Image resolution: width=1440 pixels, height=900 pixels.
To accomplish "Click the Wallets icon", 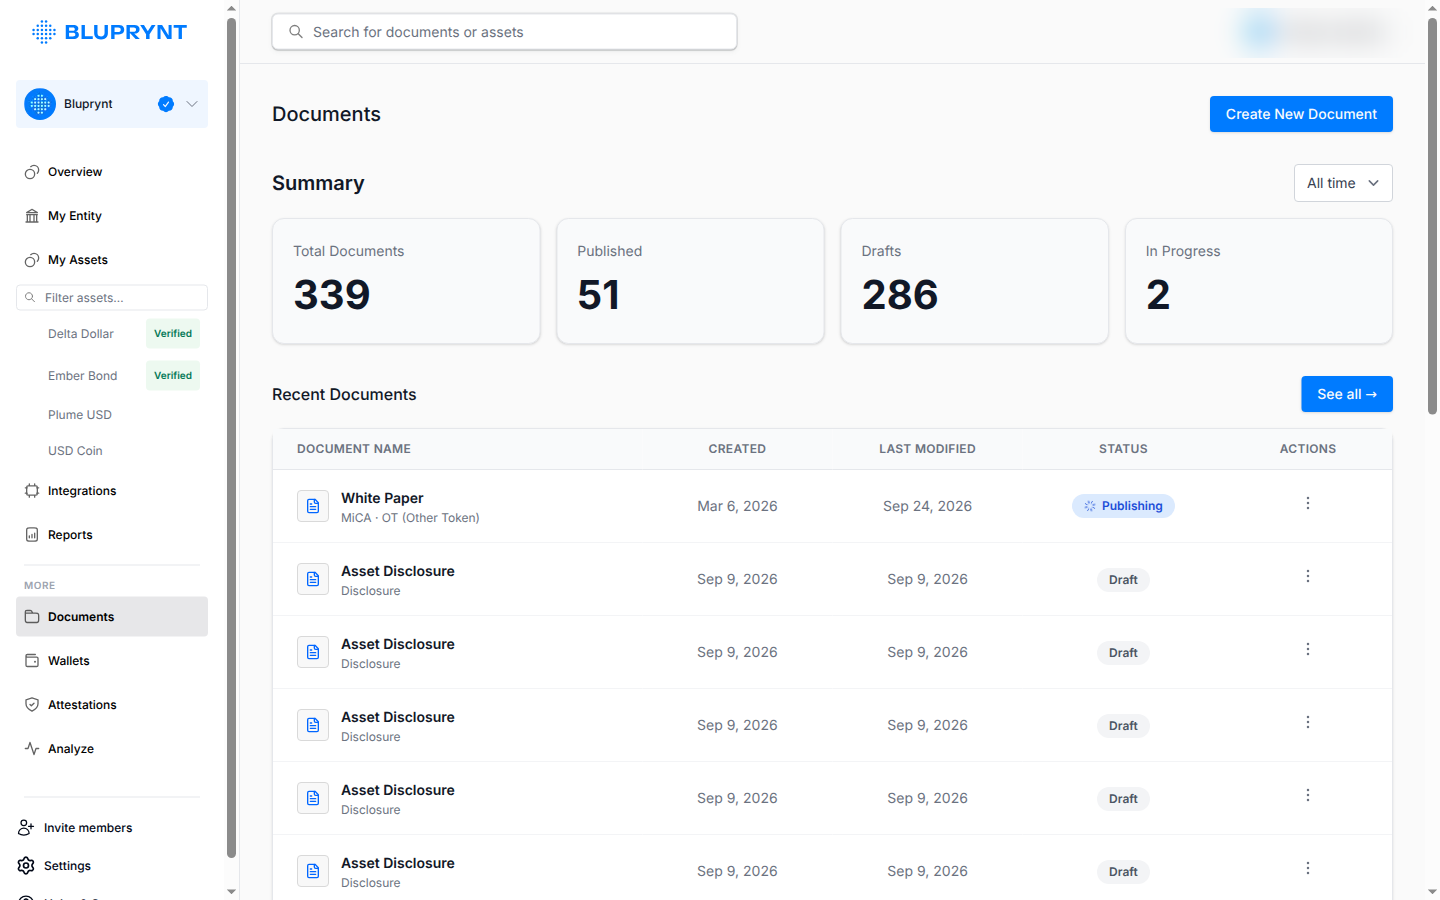I will 32,661.
